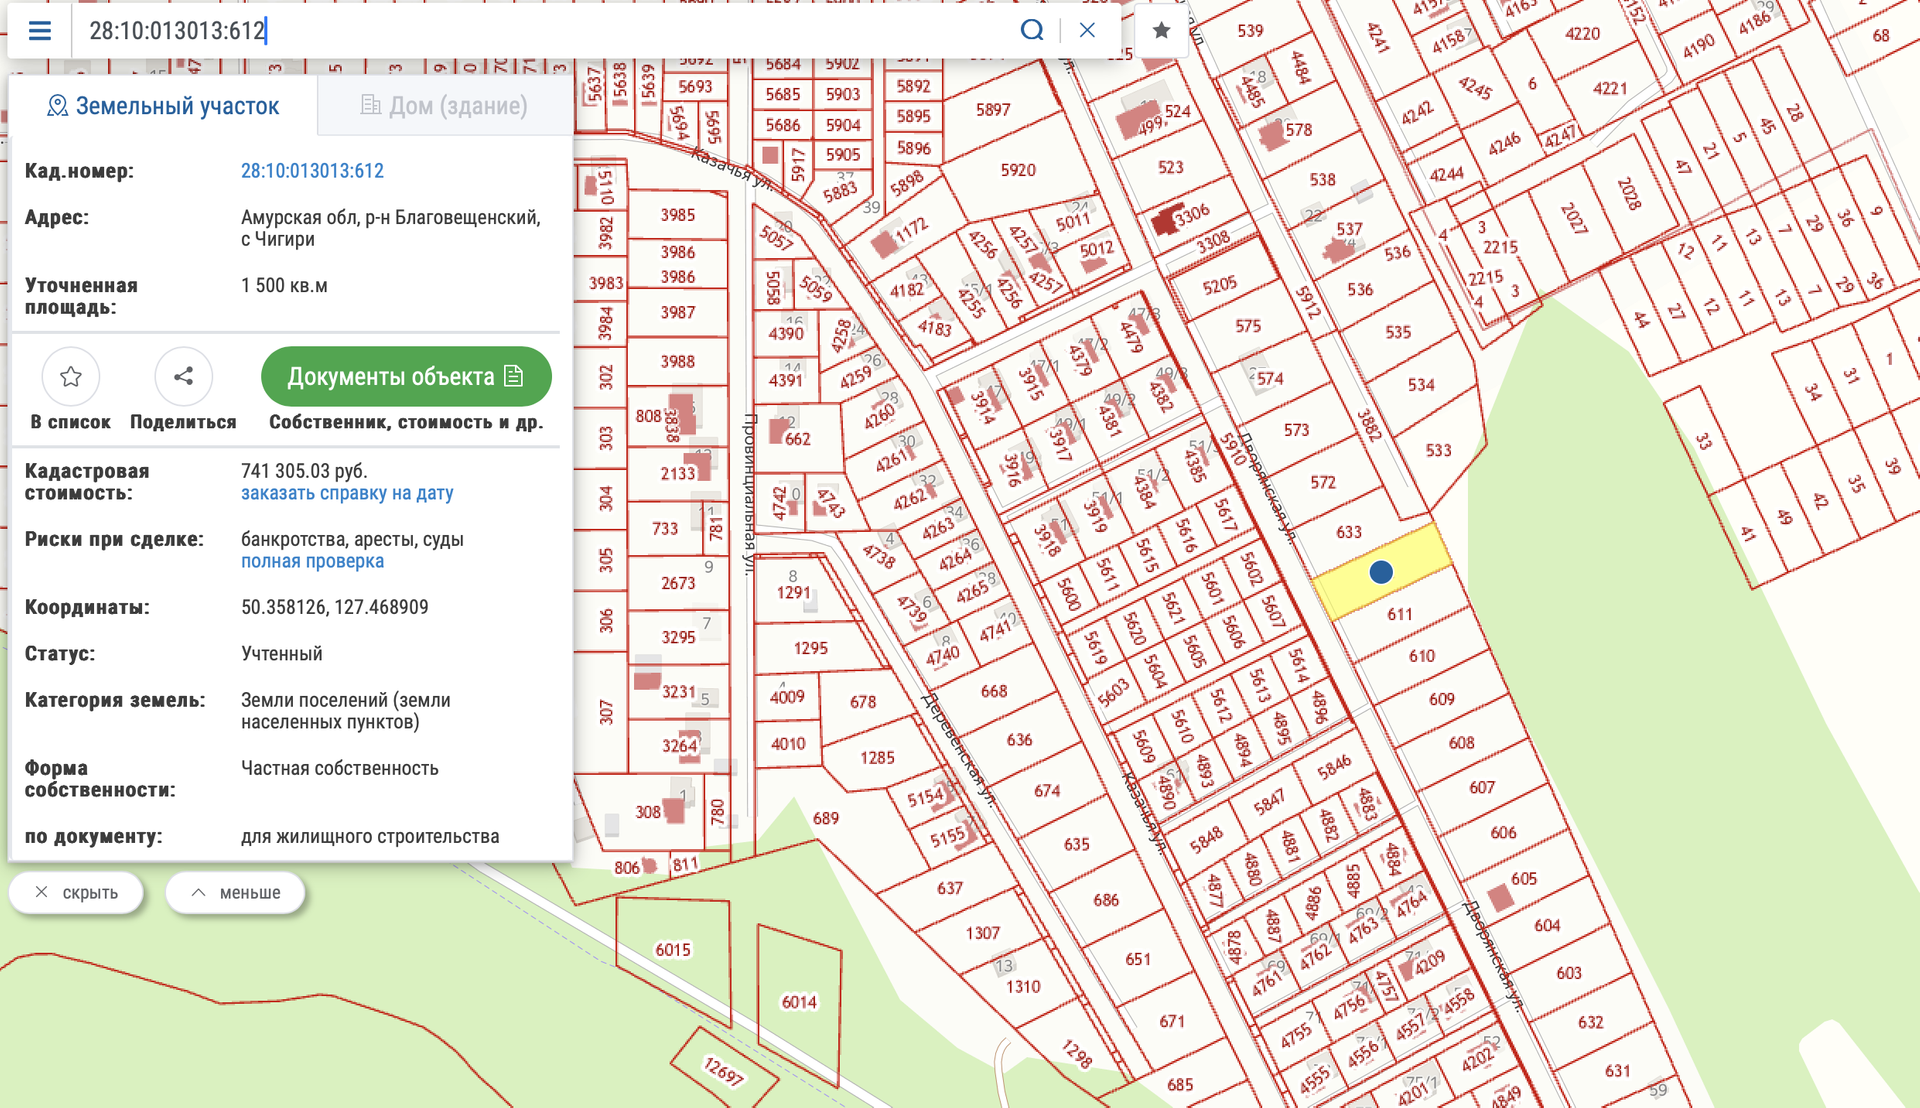Select parcel 5920 on the map

pos(1018,170)
